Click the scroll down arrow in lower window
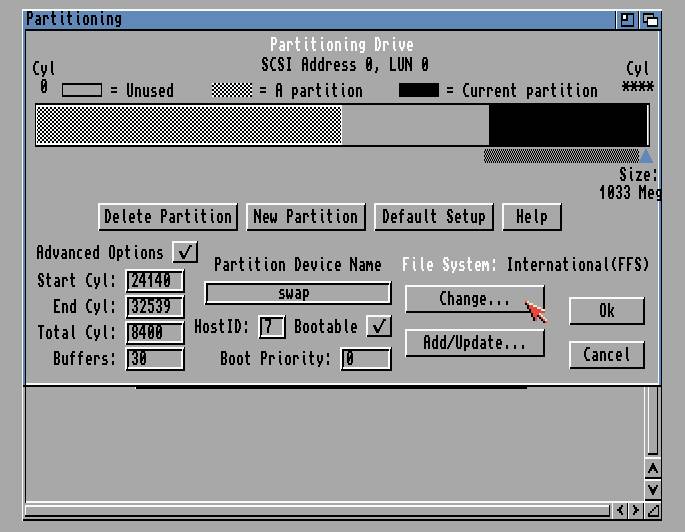The height and width of the screenshot is (532, 685). [652, 489]
